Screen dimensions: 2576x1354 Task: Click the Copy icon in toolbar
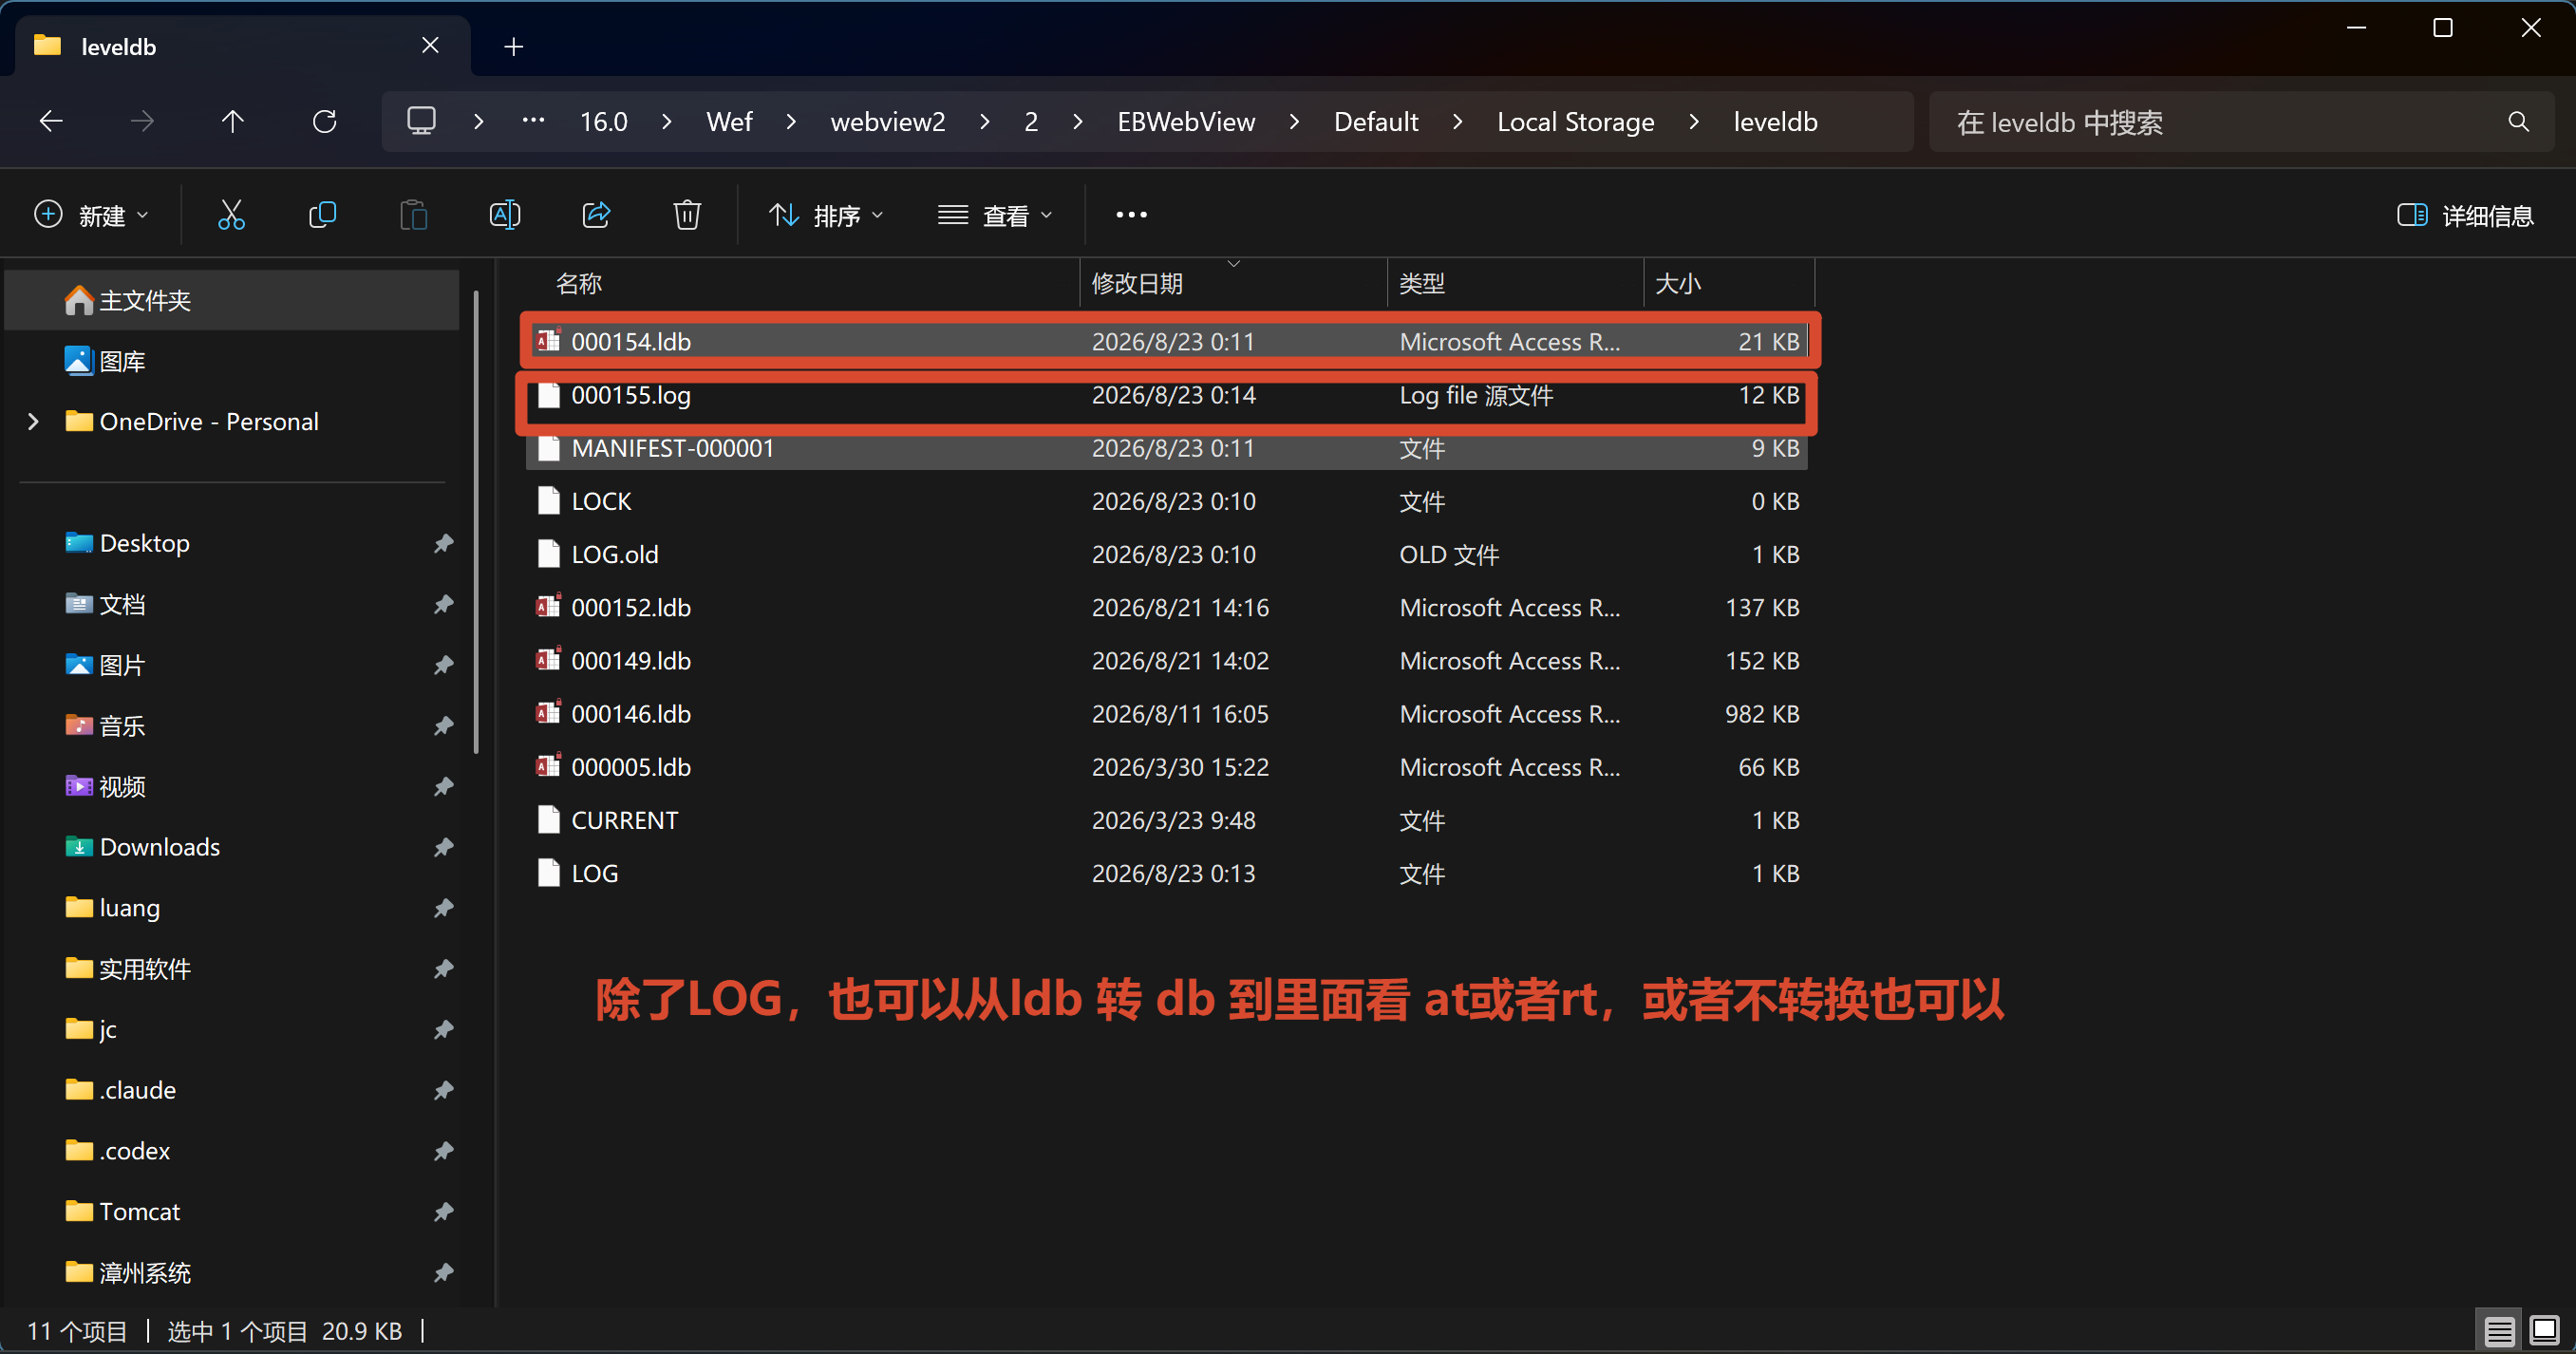(x=322, y=215)
